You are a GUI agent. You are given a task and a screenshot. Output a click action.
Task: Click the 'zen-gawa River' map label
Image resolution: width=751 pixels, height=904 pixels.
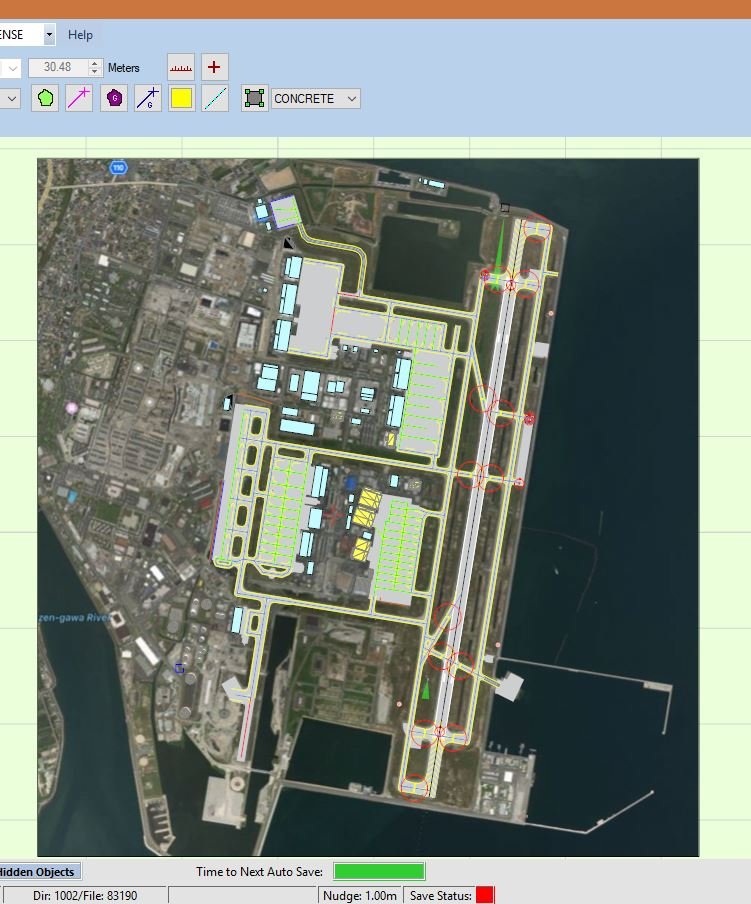74,617
